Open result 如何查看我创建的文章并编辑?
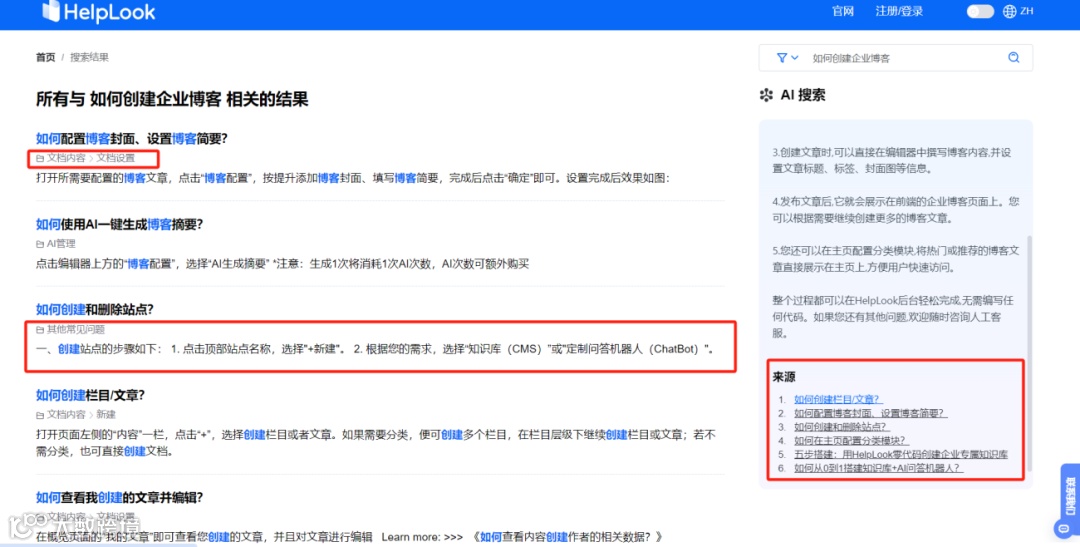 tap(119, 497)
